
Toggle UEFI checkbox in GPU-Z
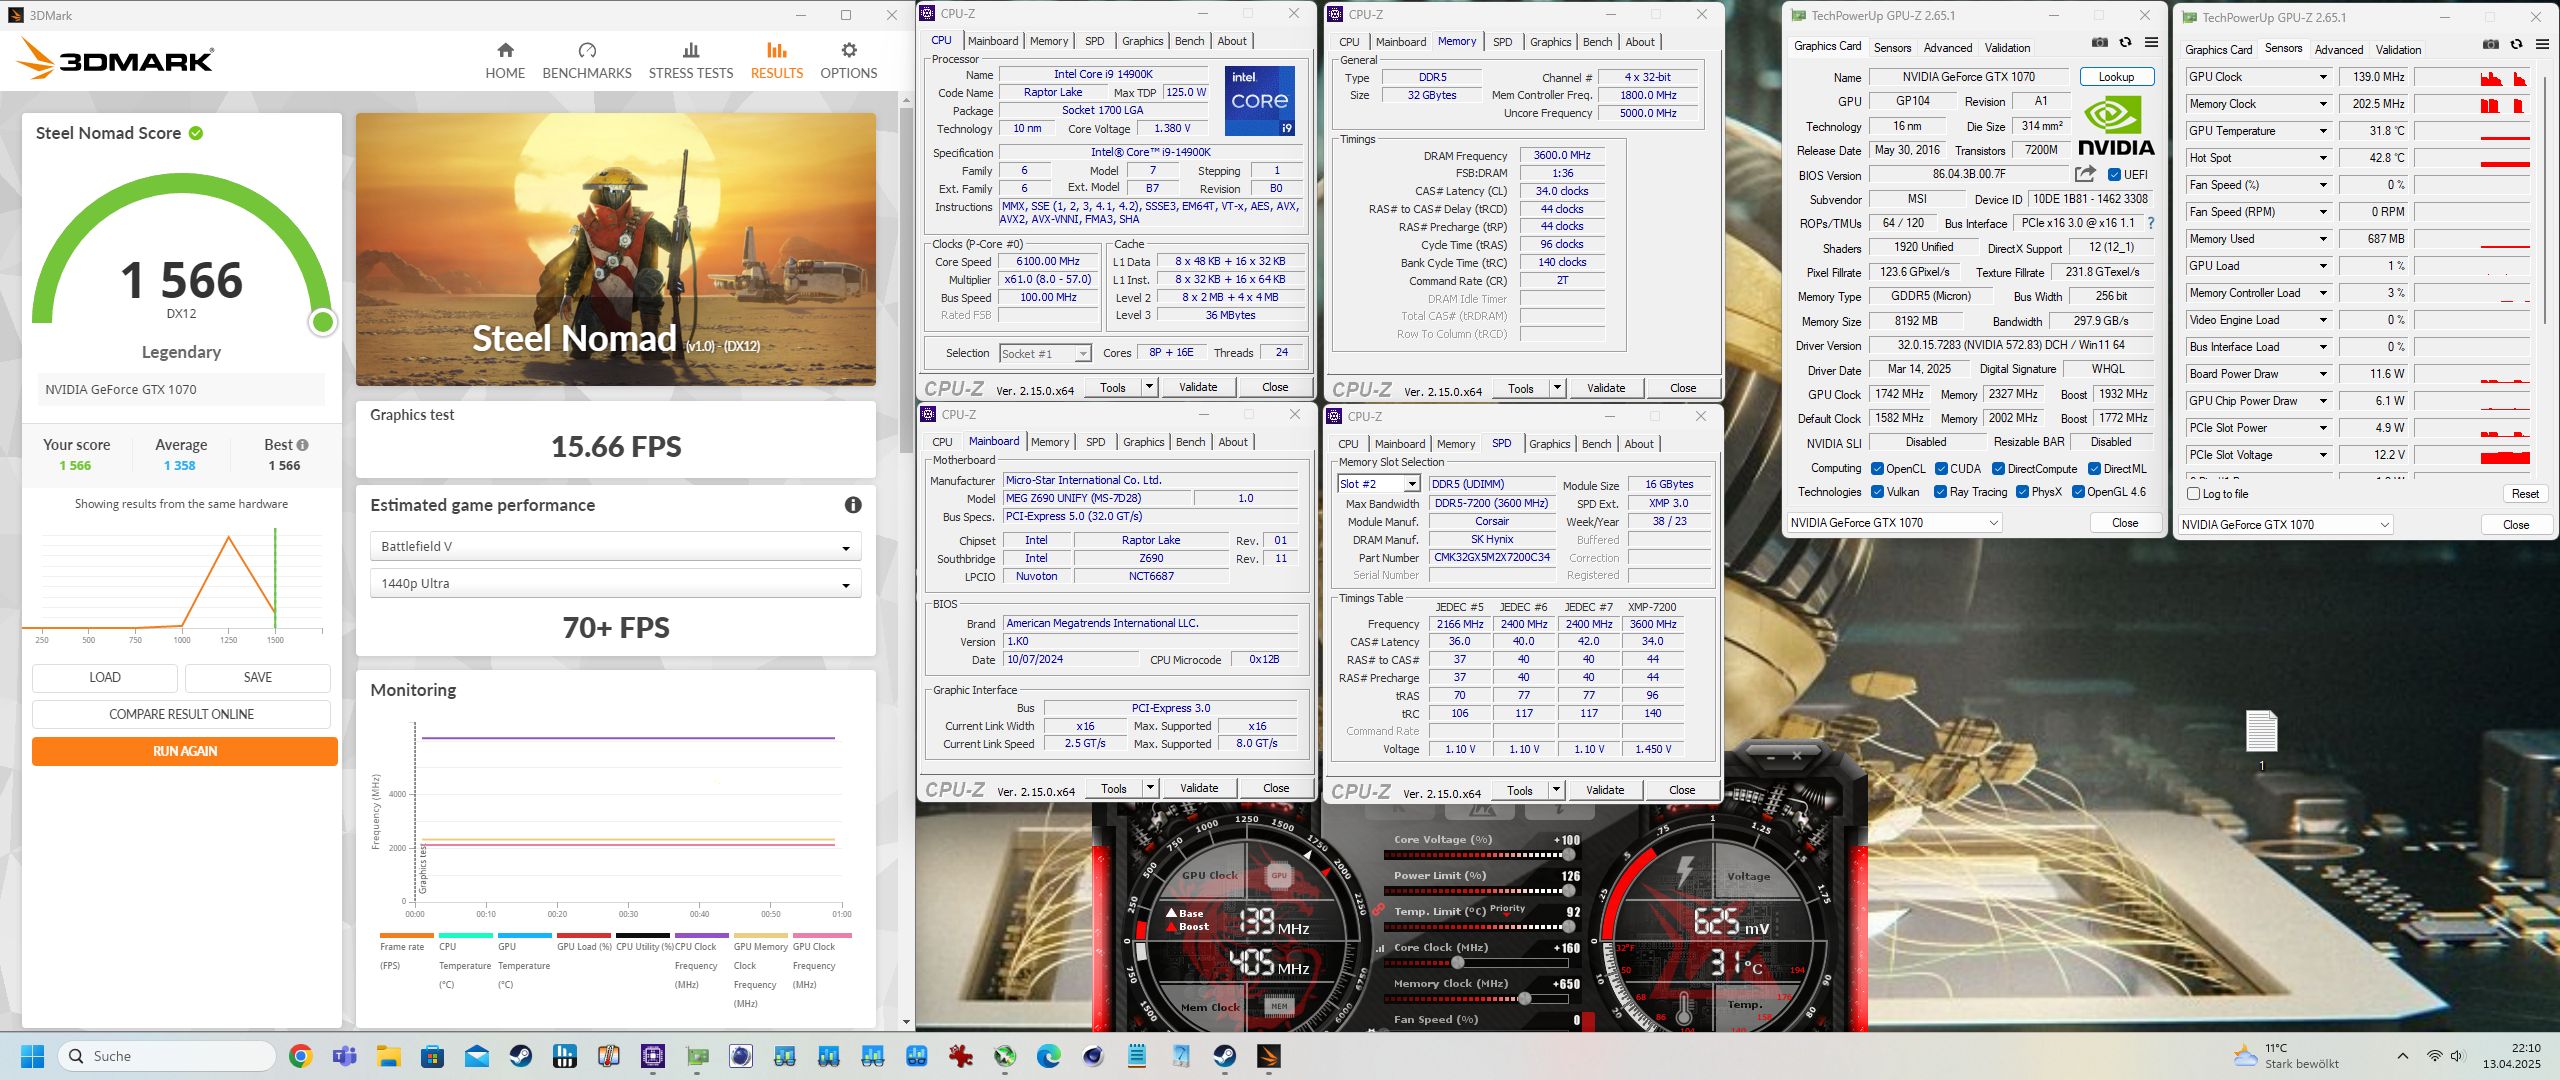click(2114, 174)
